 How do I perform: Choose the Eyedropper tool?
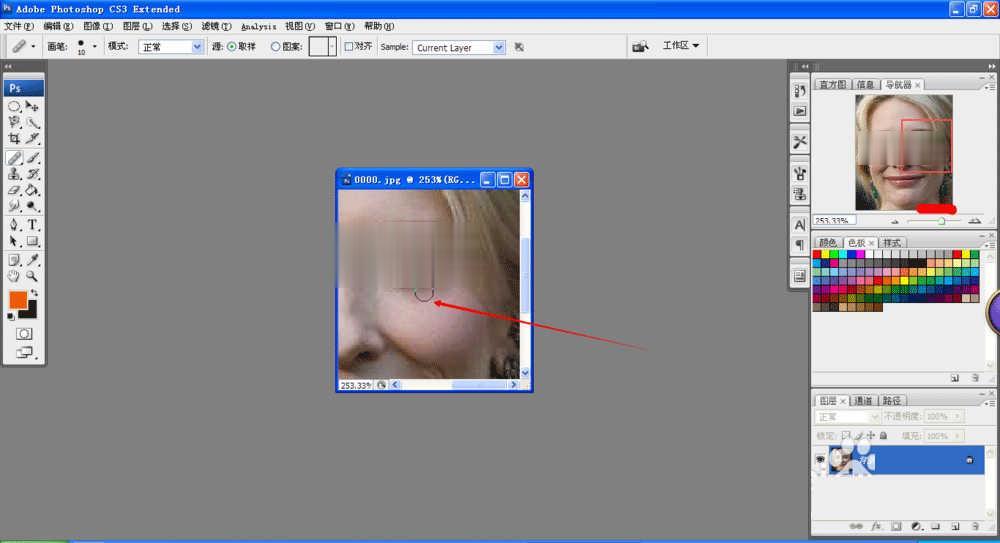[x=32, y=259]
